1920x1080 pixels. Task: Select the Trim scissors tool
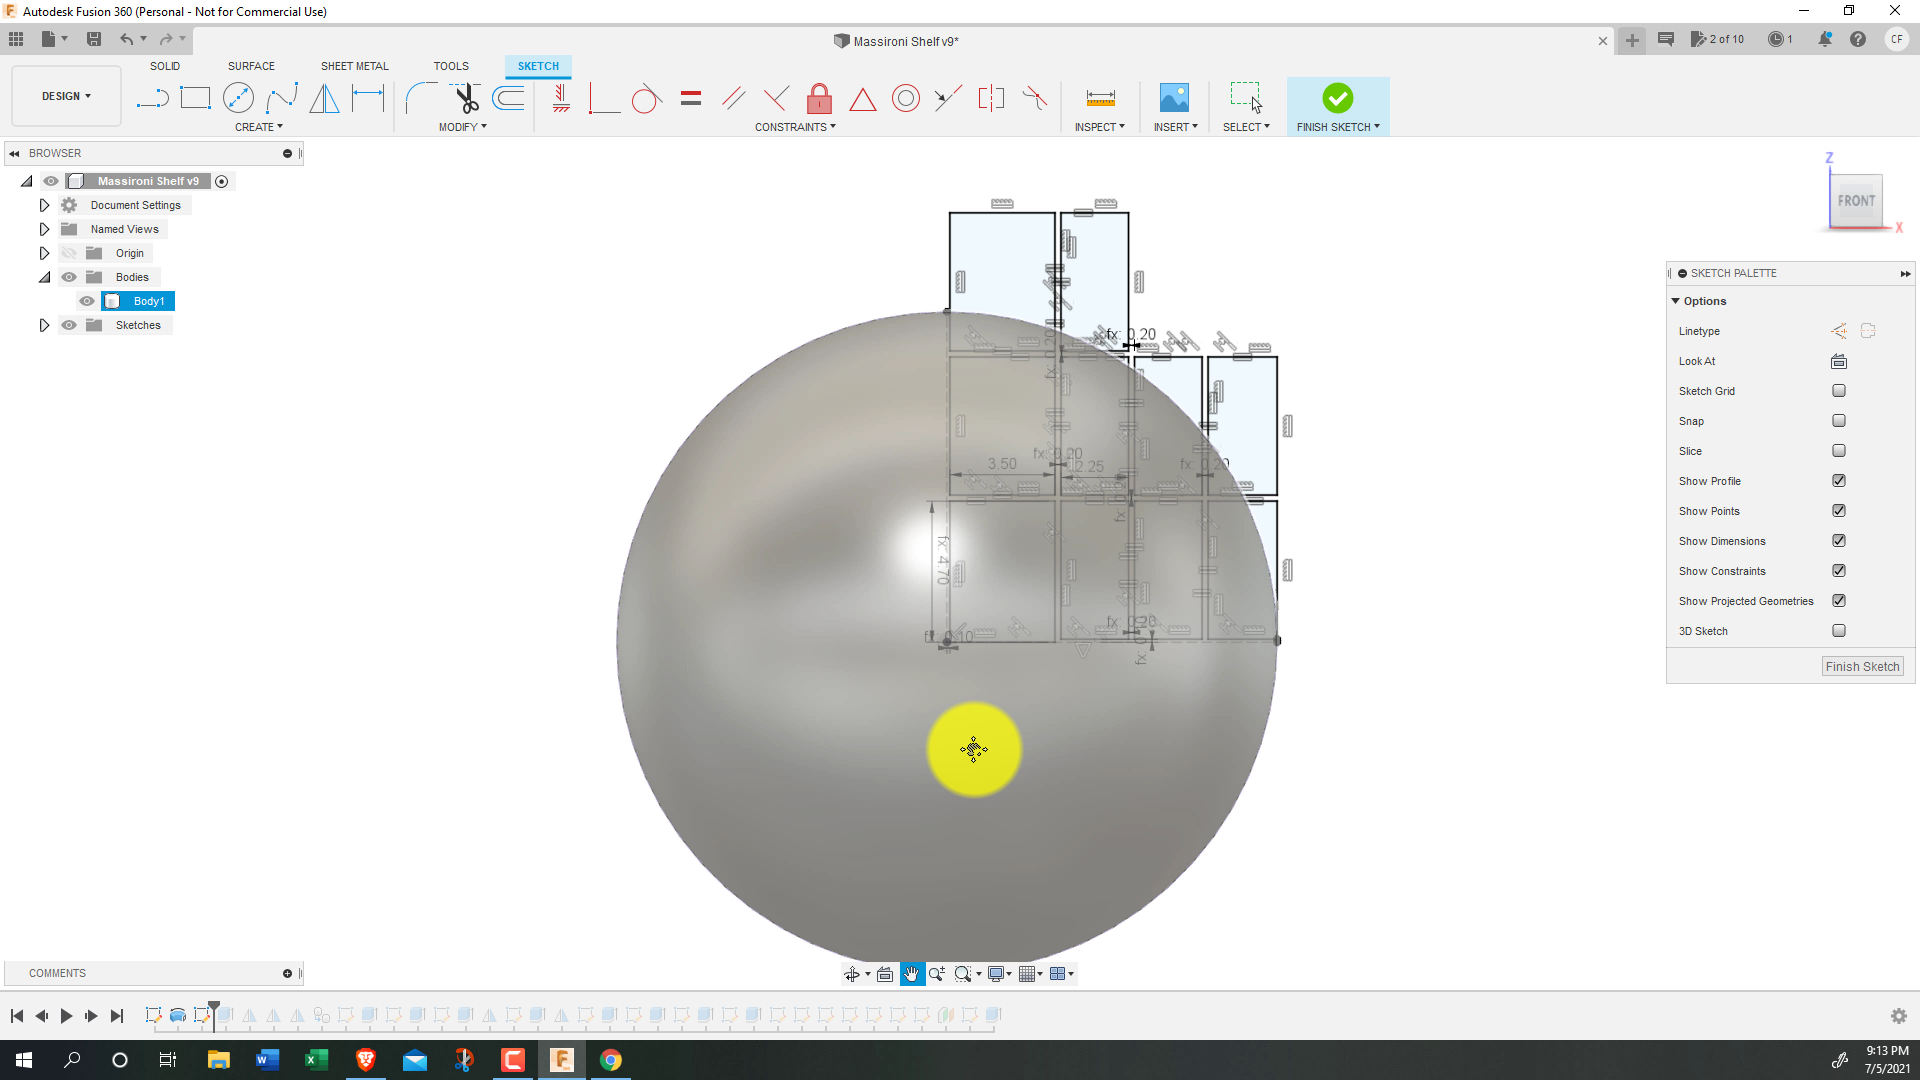[466, 98]
